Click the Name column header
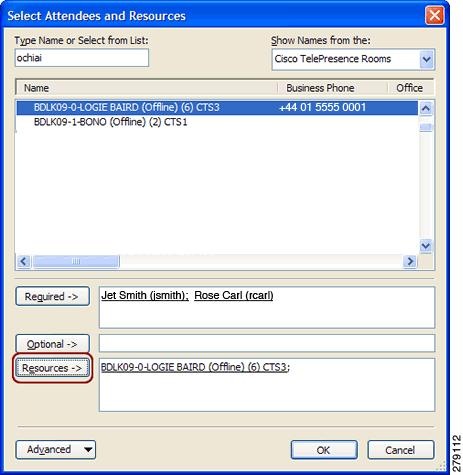463x475 pixels. 146,88
